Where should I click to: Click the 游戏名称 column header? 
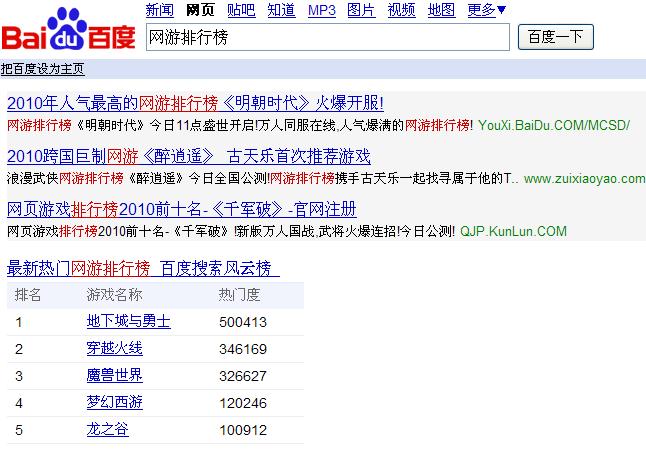(115, 295)
